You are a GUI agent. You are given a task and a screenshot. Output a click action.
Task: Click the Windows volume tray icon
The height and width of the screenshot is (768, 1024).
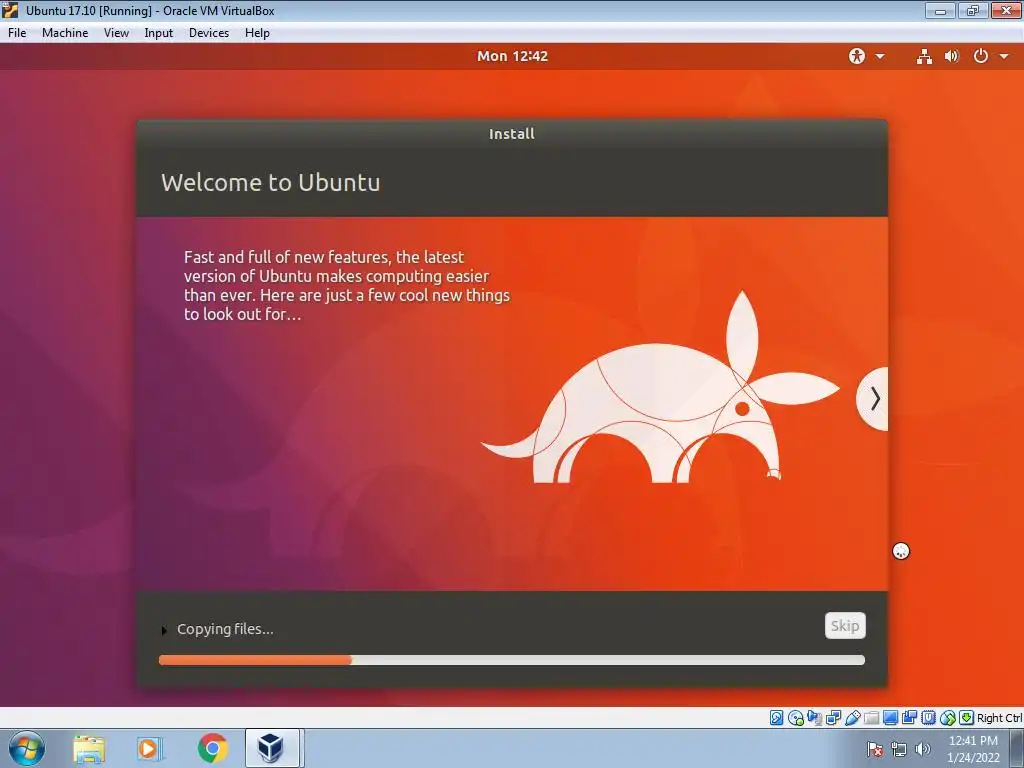click(923, 749)
